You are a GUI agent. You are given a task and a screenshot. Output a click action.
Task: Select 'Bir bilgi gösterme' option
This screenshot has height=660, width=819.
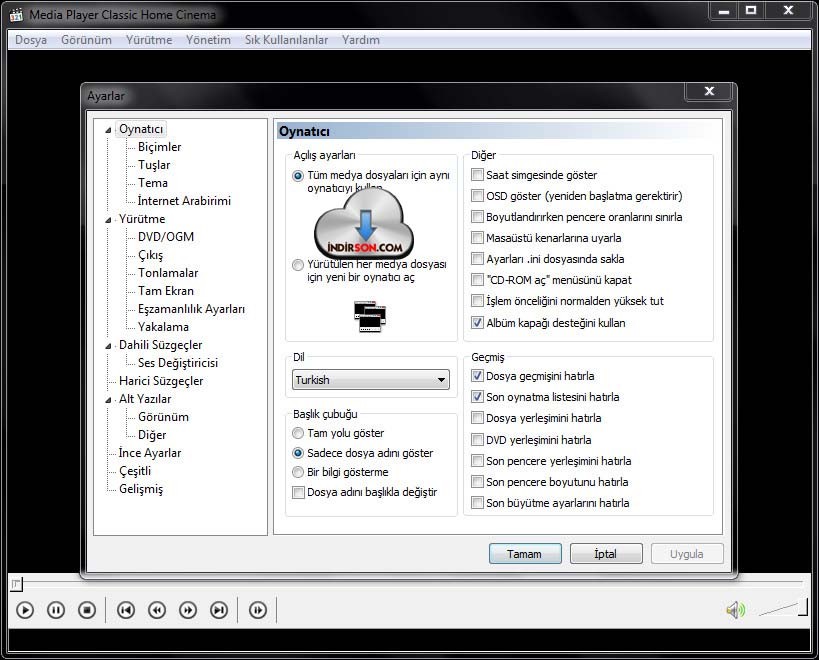click(298, 472)
